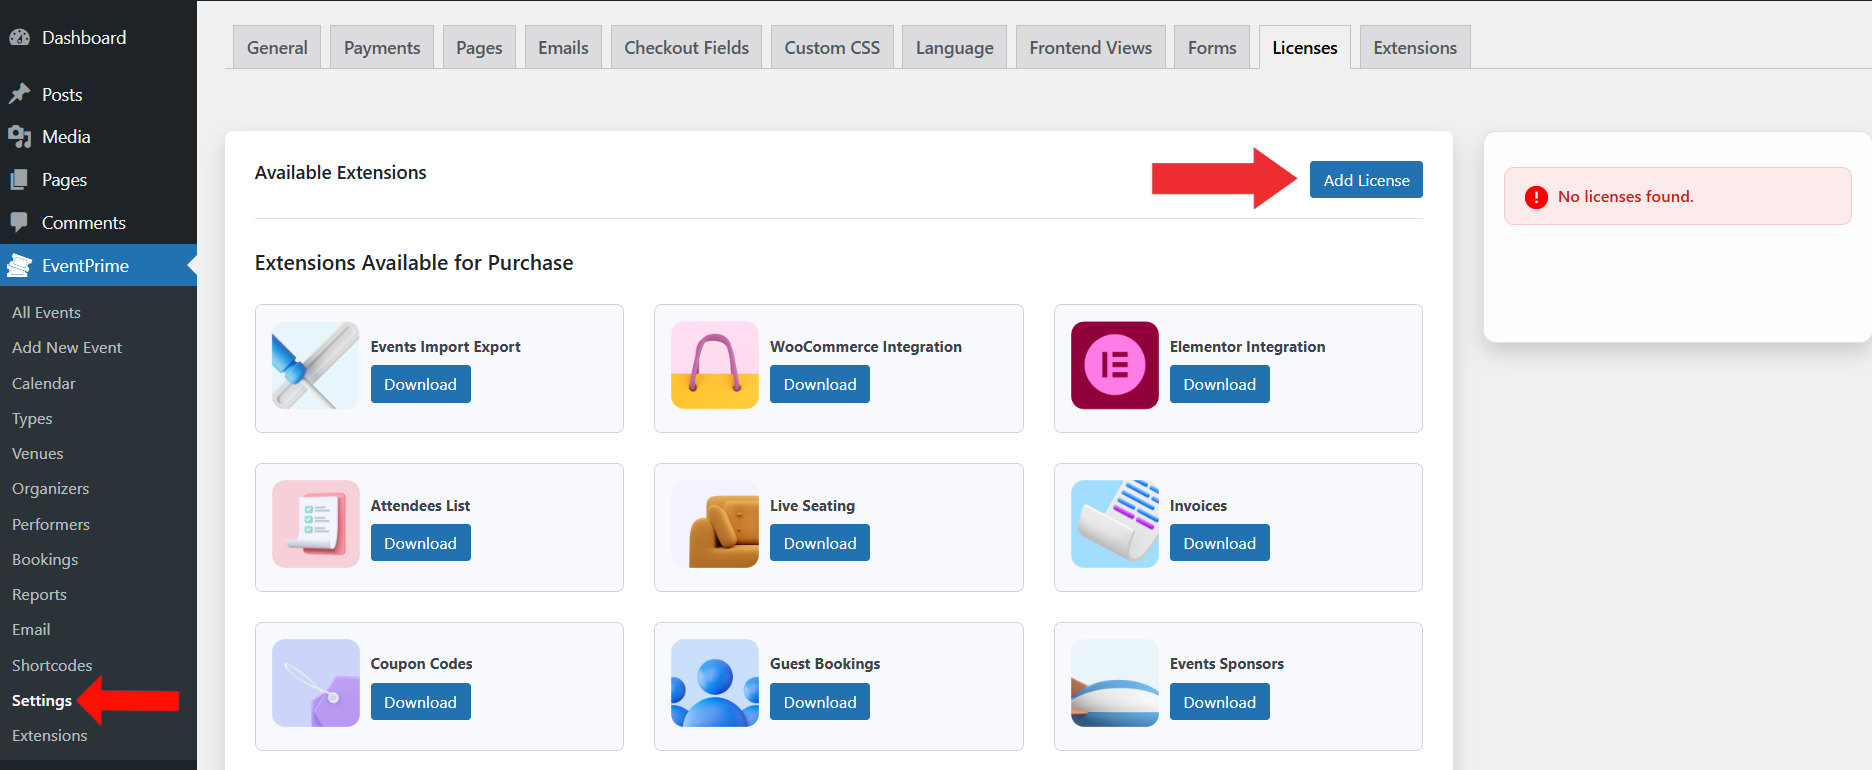Switch to the Checkout Fields tab

[686, 48]
